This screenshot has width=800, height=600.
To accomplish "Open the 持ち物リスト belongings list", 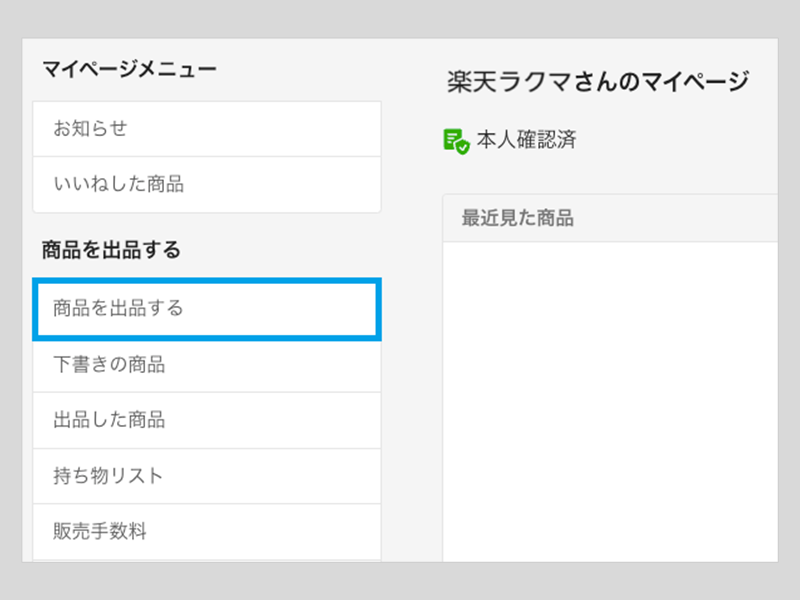I will tap(108, 475).
